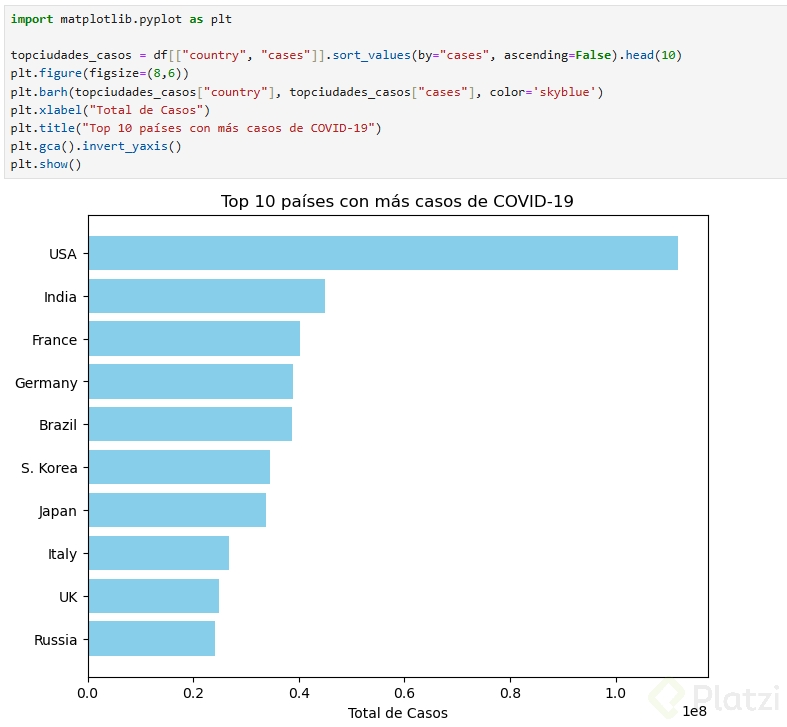Select the India bar

(206, 296)
